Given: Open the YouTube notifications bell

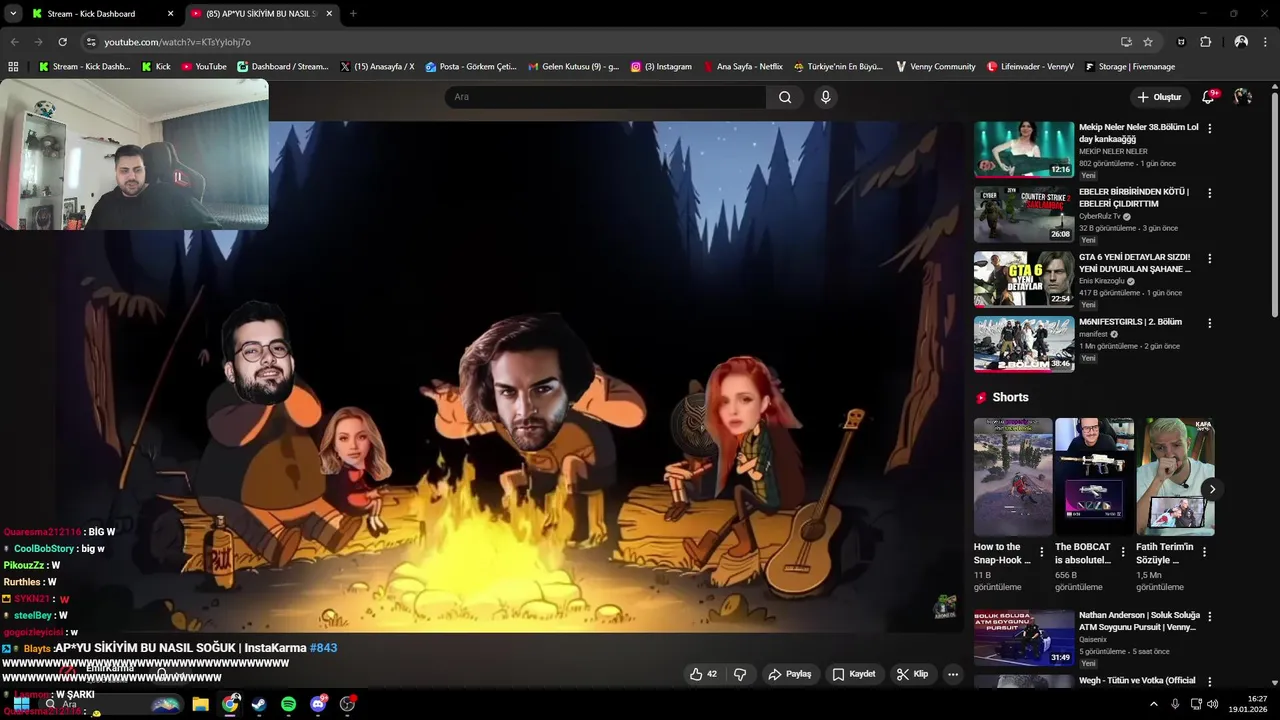Looking at the screenshot, I should [x=1208, y=97].
